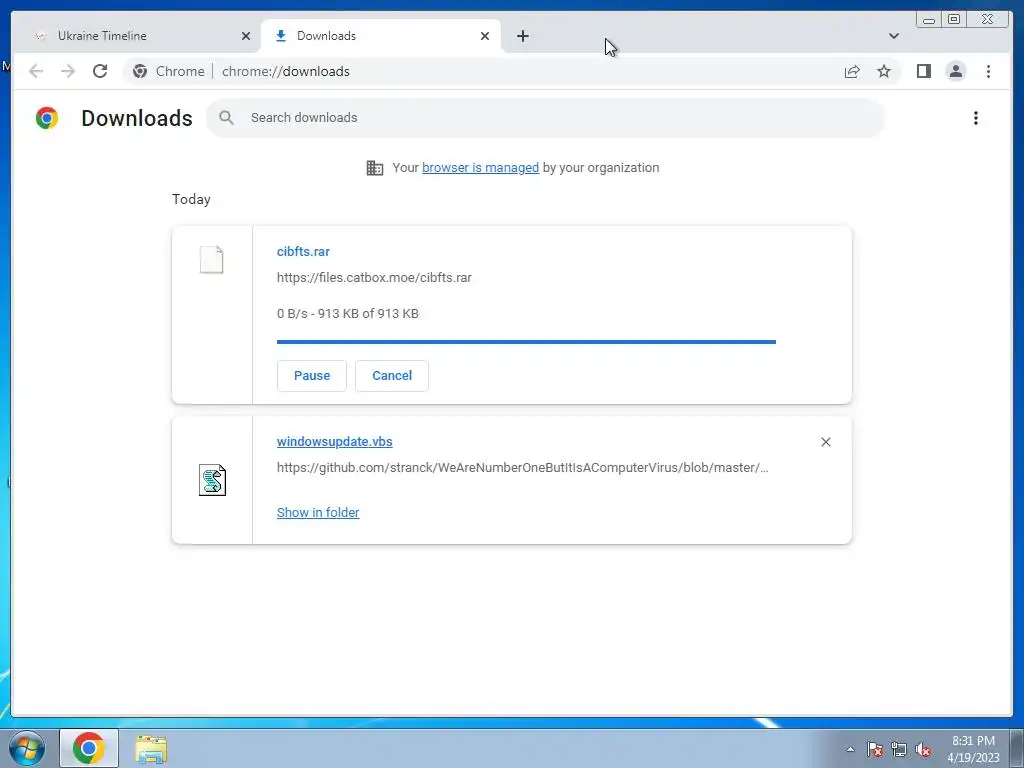Image resolution: width=1024 pixels, height=768 pixels.
Task: Click the search magnifier icon
Action: click(x=226, y=118)
